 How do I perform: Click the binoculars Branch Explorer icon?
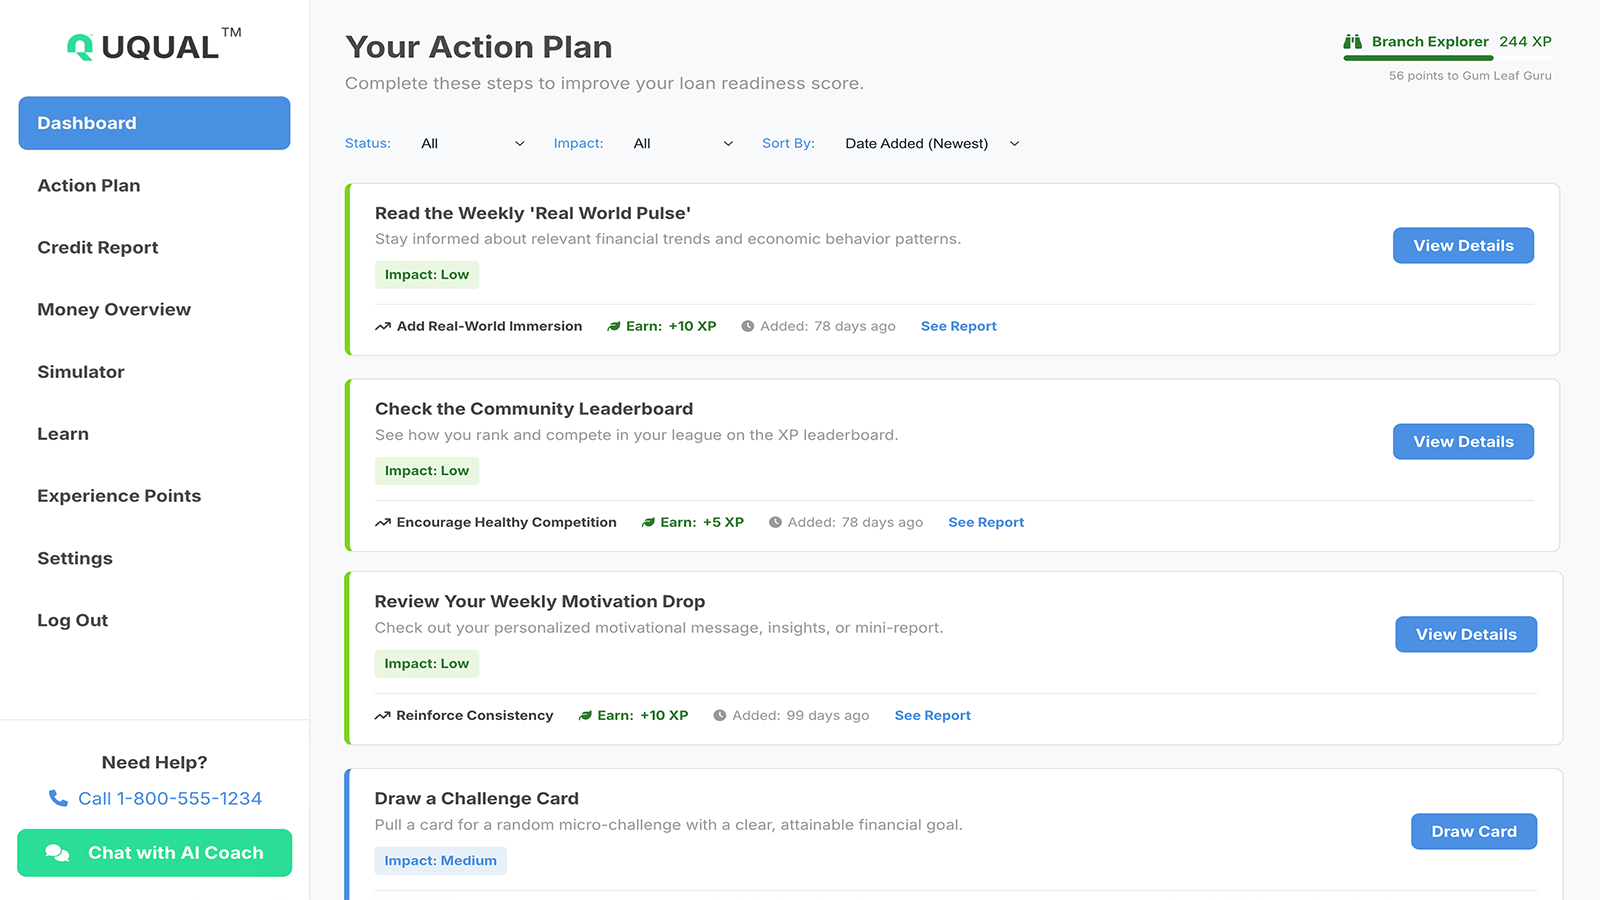click(x=1353, y=42)
